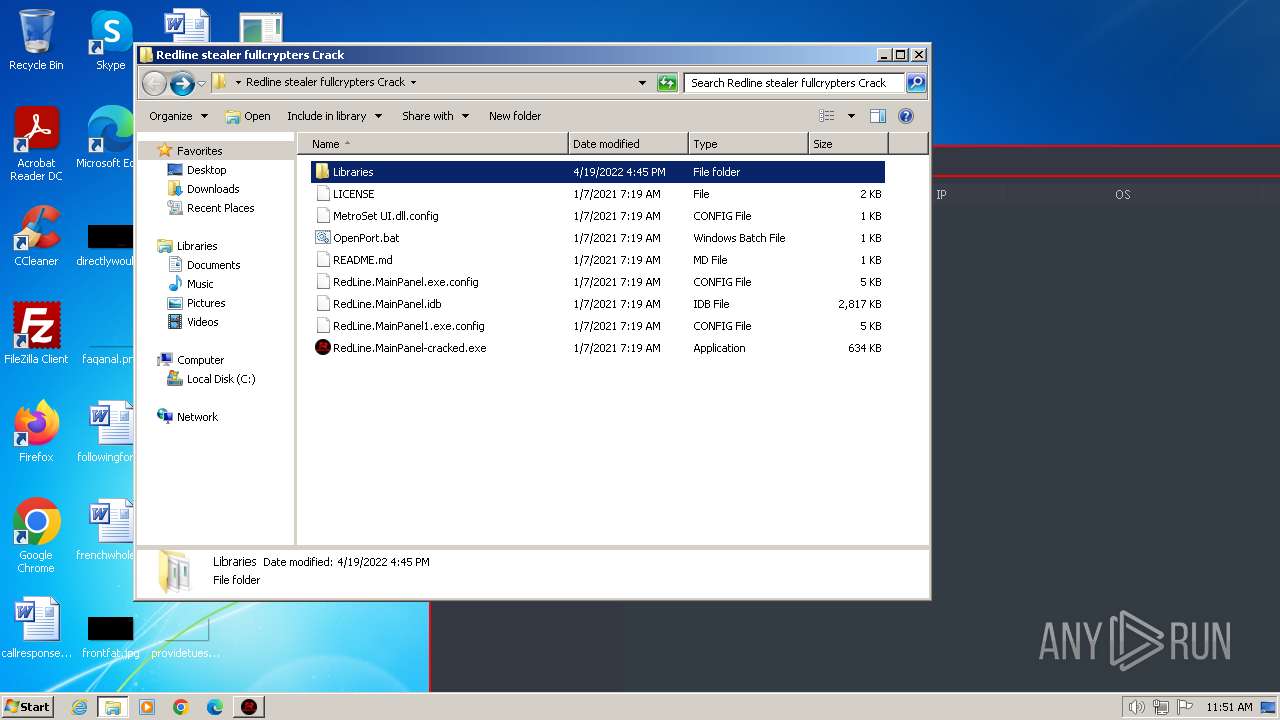This screenshot has width=1280, height=720.
Task: Click Redline stealer fullcrypters Crack breadcrumb
Action: click(x=325, y=83)
